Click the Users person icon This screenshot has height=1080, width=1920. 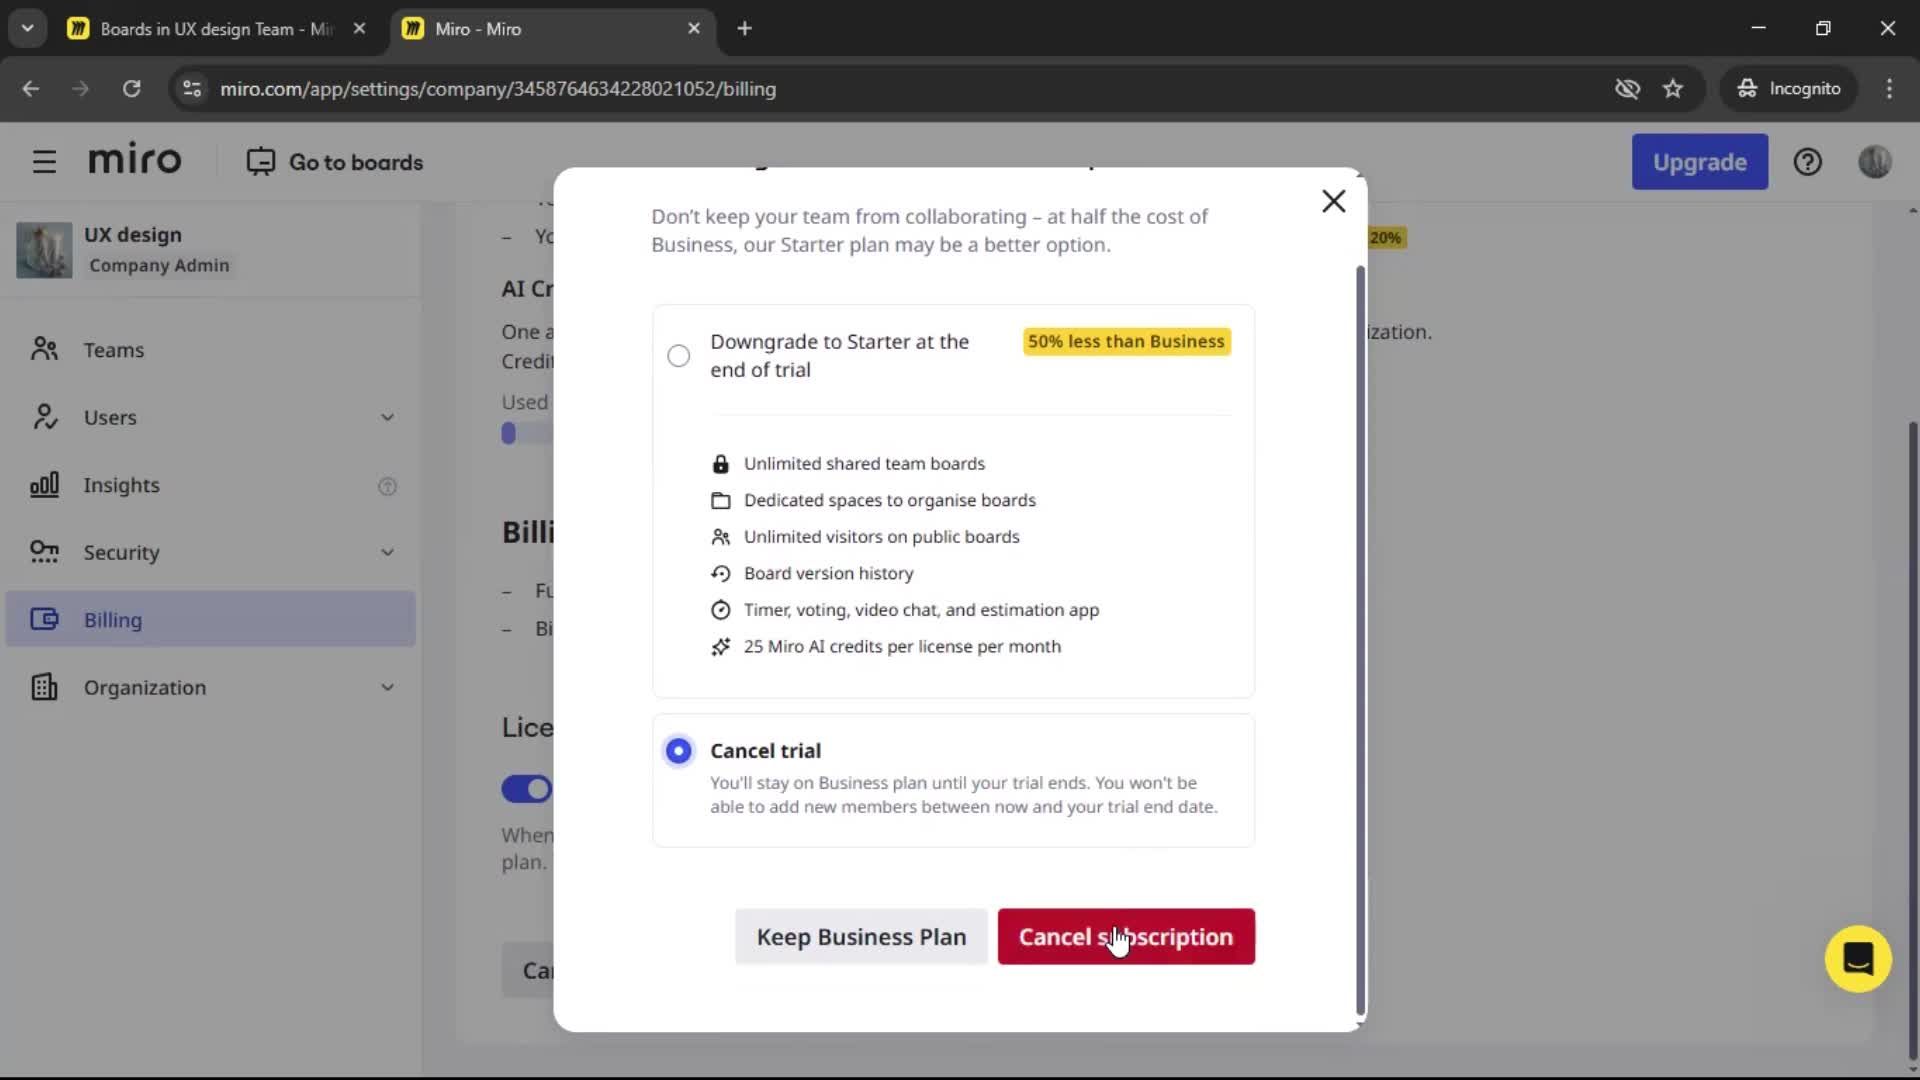click(44, 417)
